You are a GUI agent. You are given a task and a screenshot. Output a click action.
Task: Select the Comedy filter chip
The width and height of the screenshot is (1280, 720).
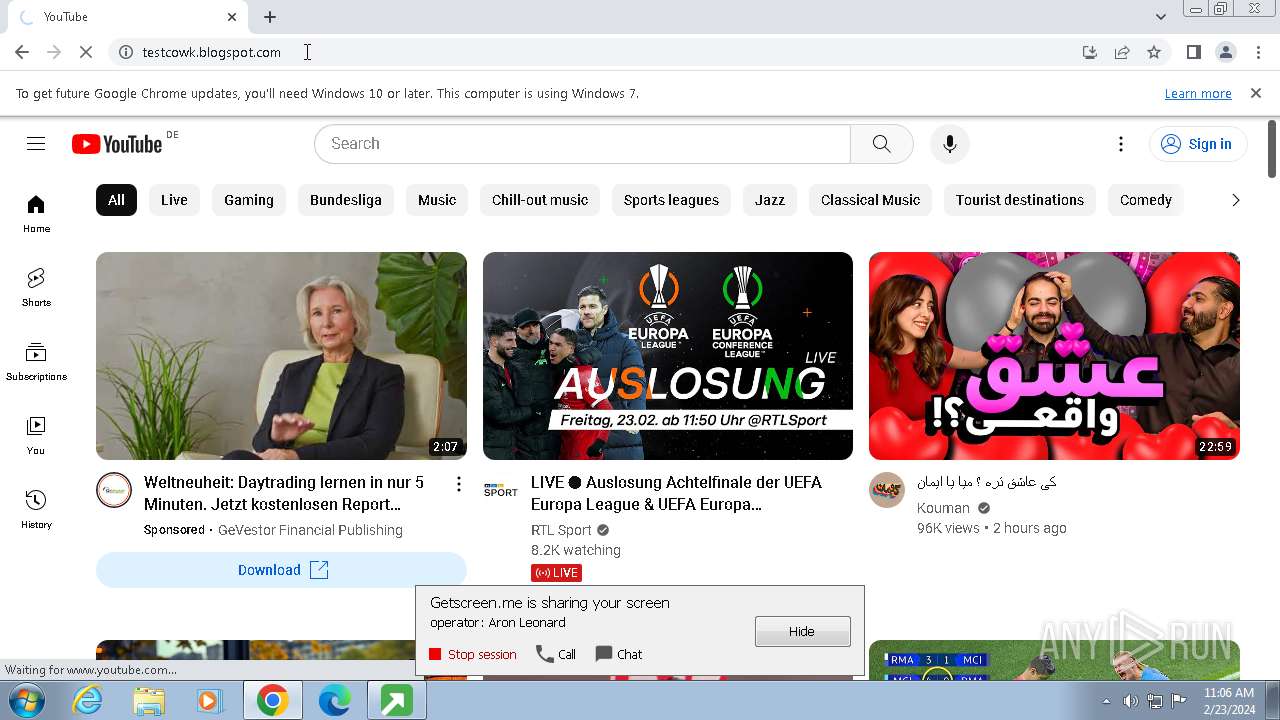(1145, 200)
